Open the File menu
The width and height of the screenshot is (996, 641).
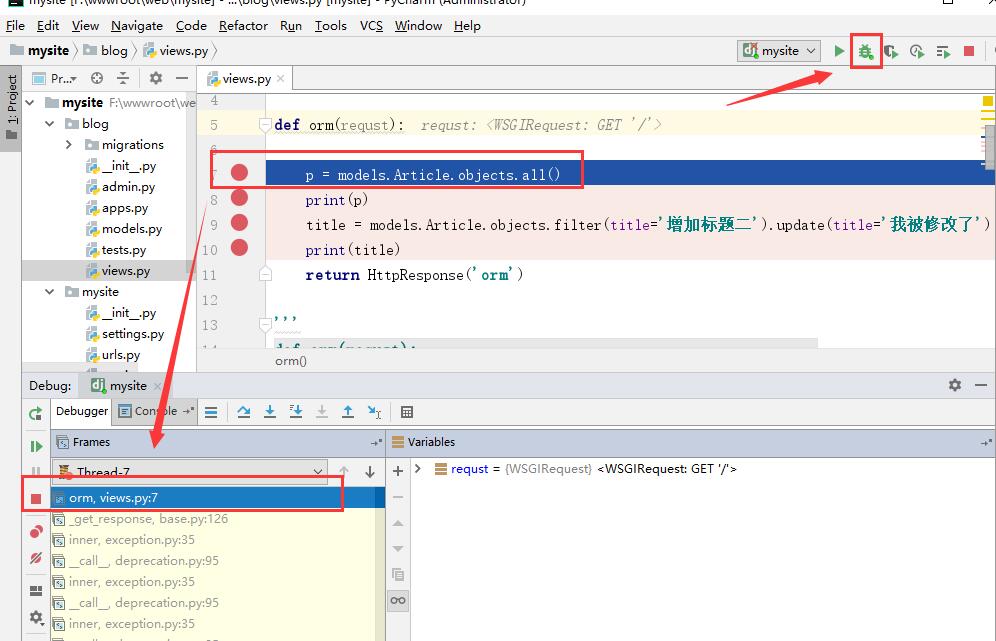coord(15,25)
